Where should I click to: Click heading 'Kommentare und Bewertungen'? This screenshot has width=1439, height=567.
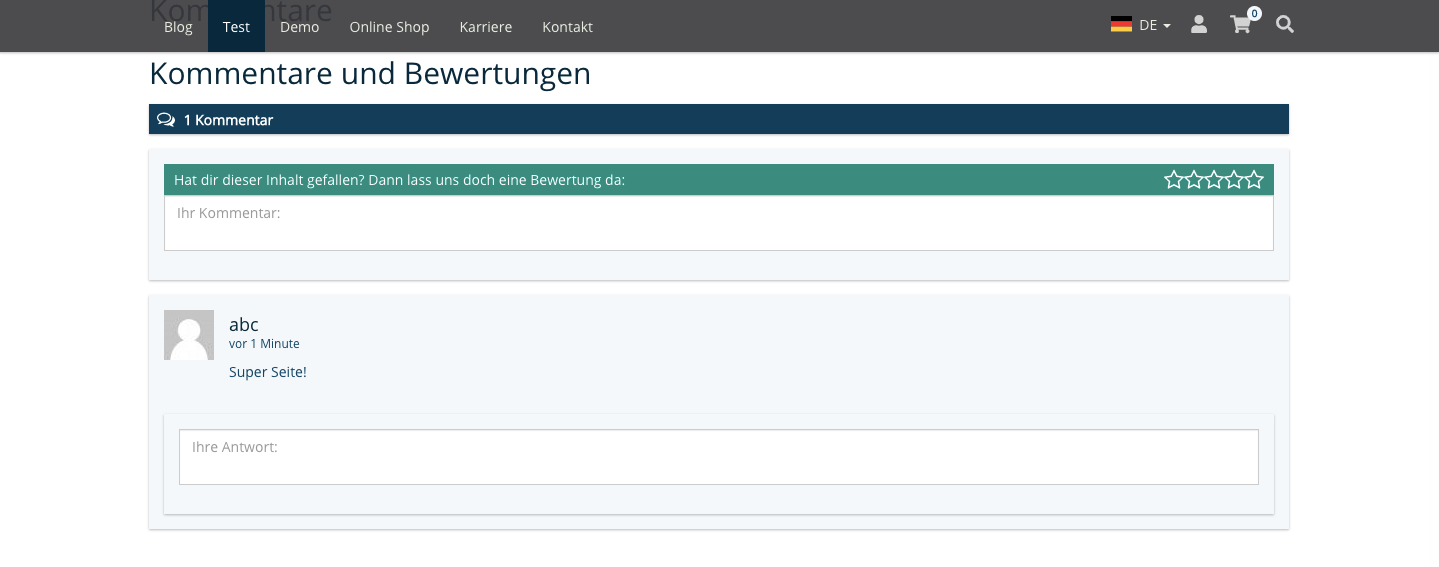click(370, 74)
